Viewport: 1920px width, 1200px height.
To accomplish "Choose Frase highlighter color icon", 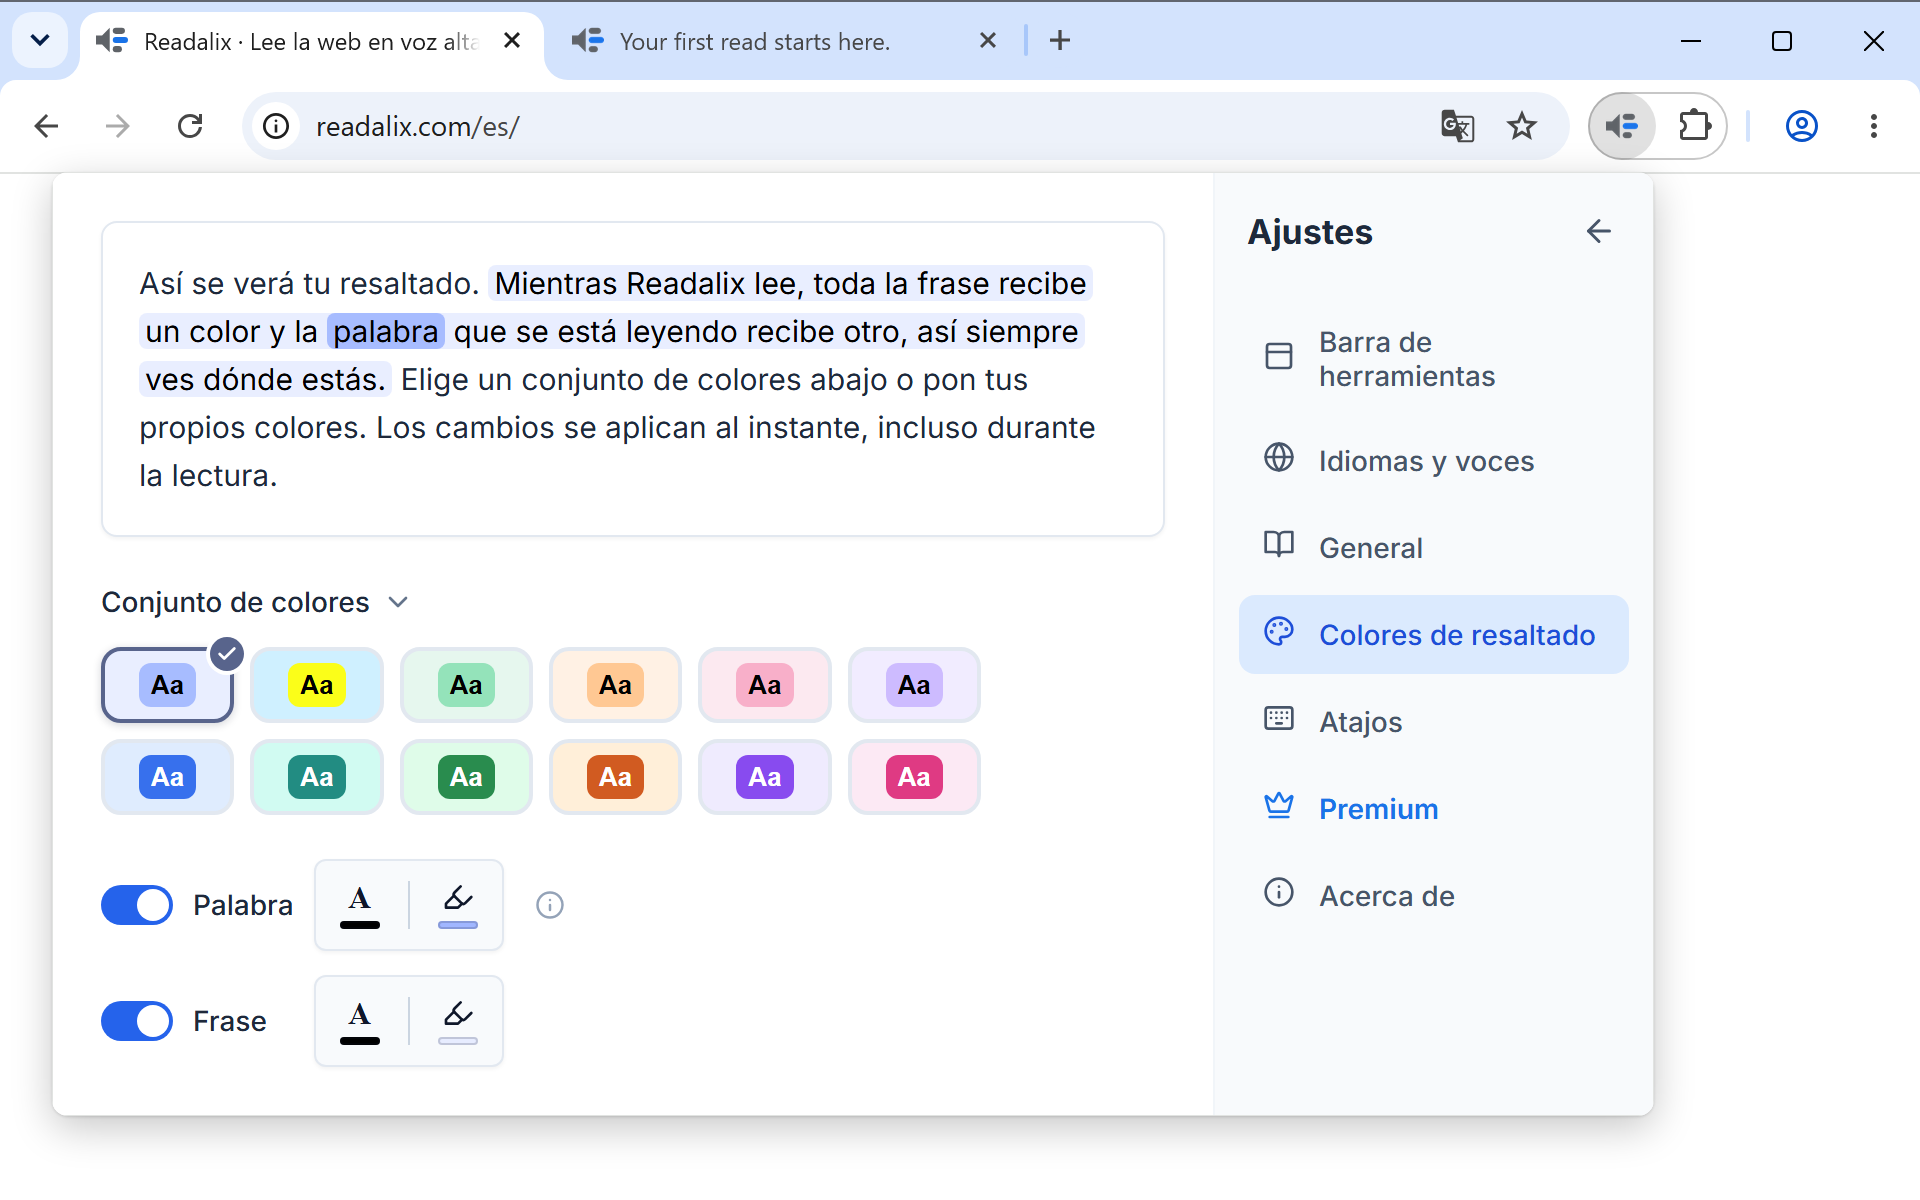I will [x=458, y=1021].
